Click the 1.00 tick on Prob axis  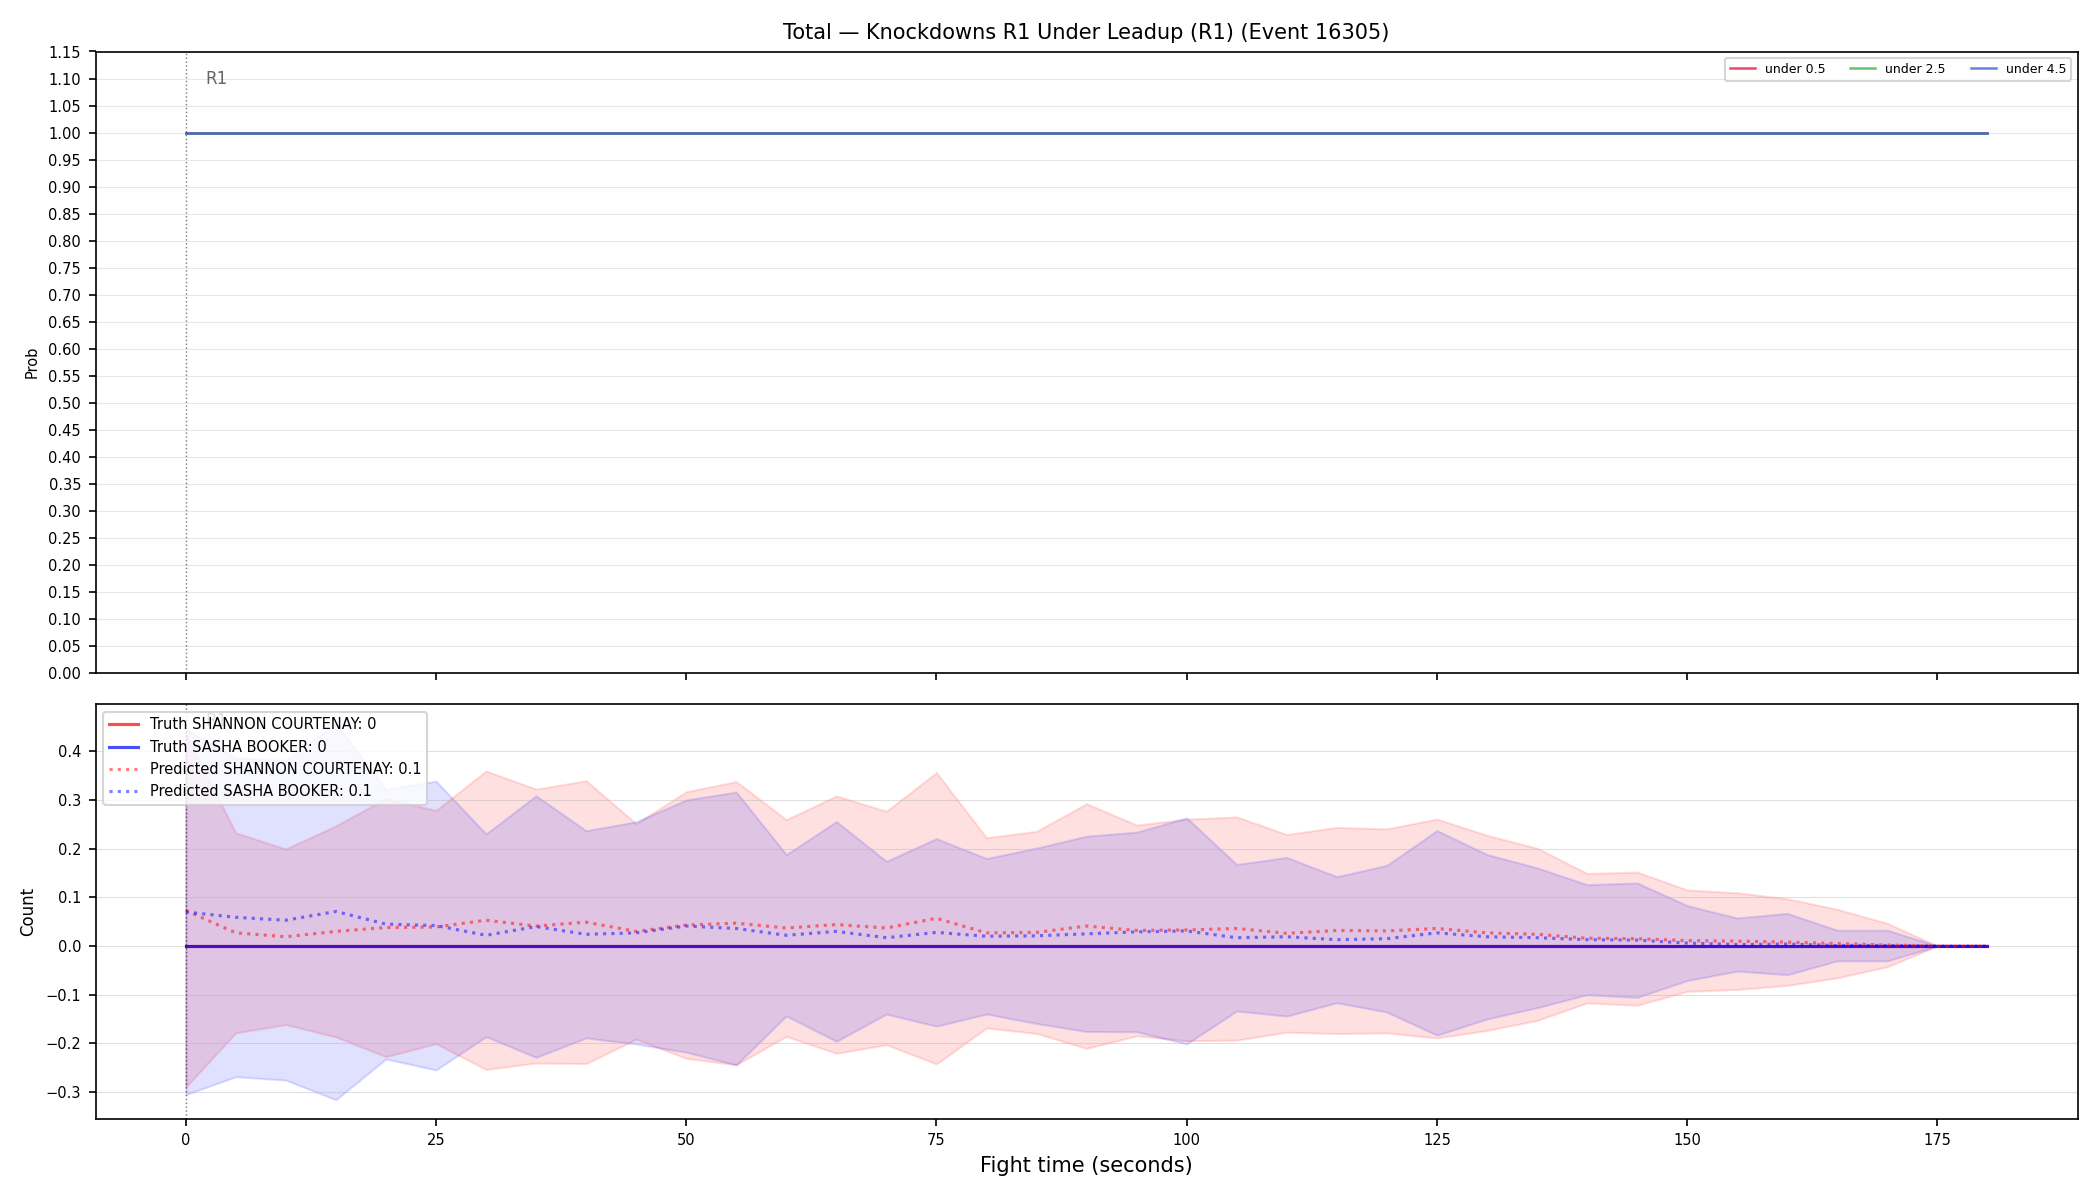pyautogui.click(x=65, y=133)
